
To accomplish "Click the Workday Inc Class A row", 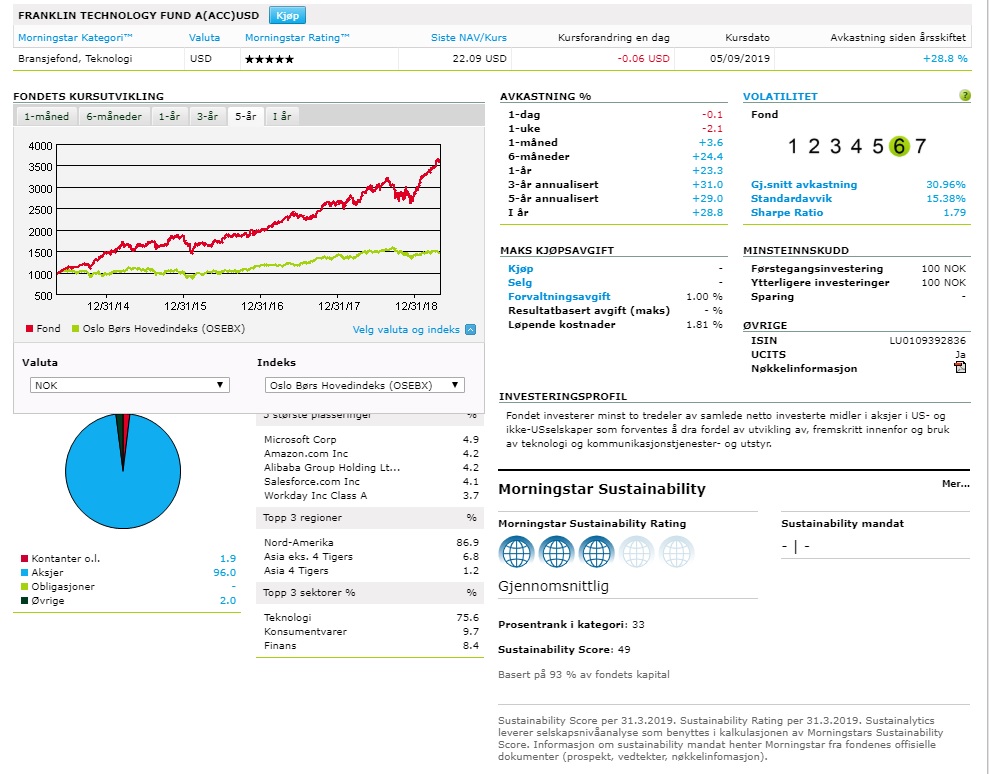I will click(371, 495).
